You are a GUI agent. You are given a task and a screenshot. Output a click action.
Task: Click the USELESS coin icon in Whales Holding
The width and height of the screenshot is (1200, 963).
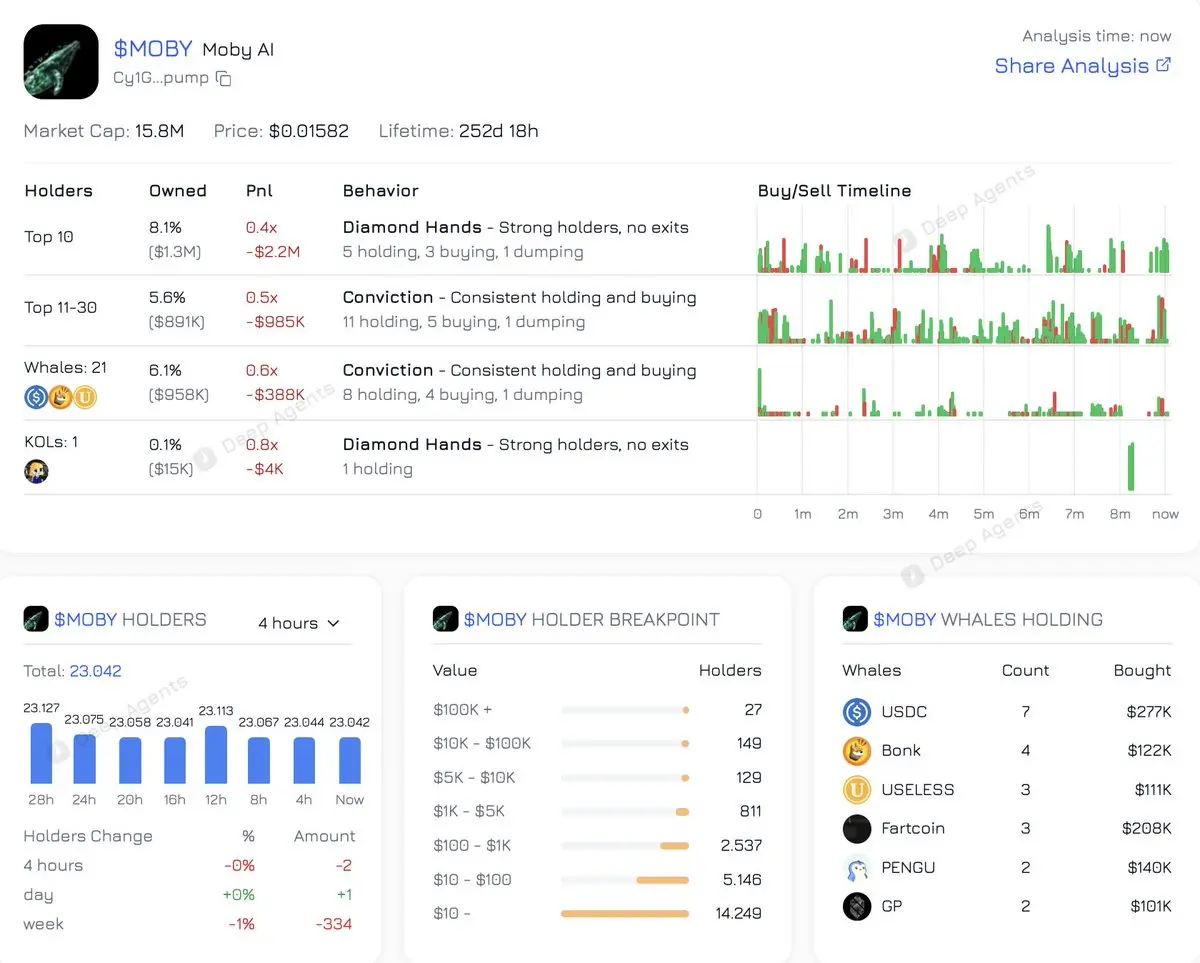click(x=857, y=790)
